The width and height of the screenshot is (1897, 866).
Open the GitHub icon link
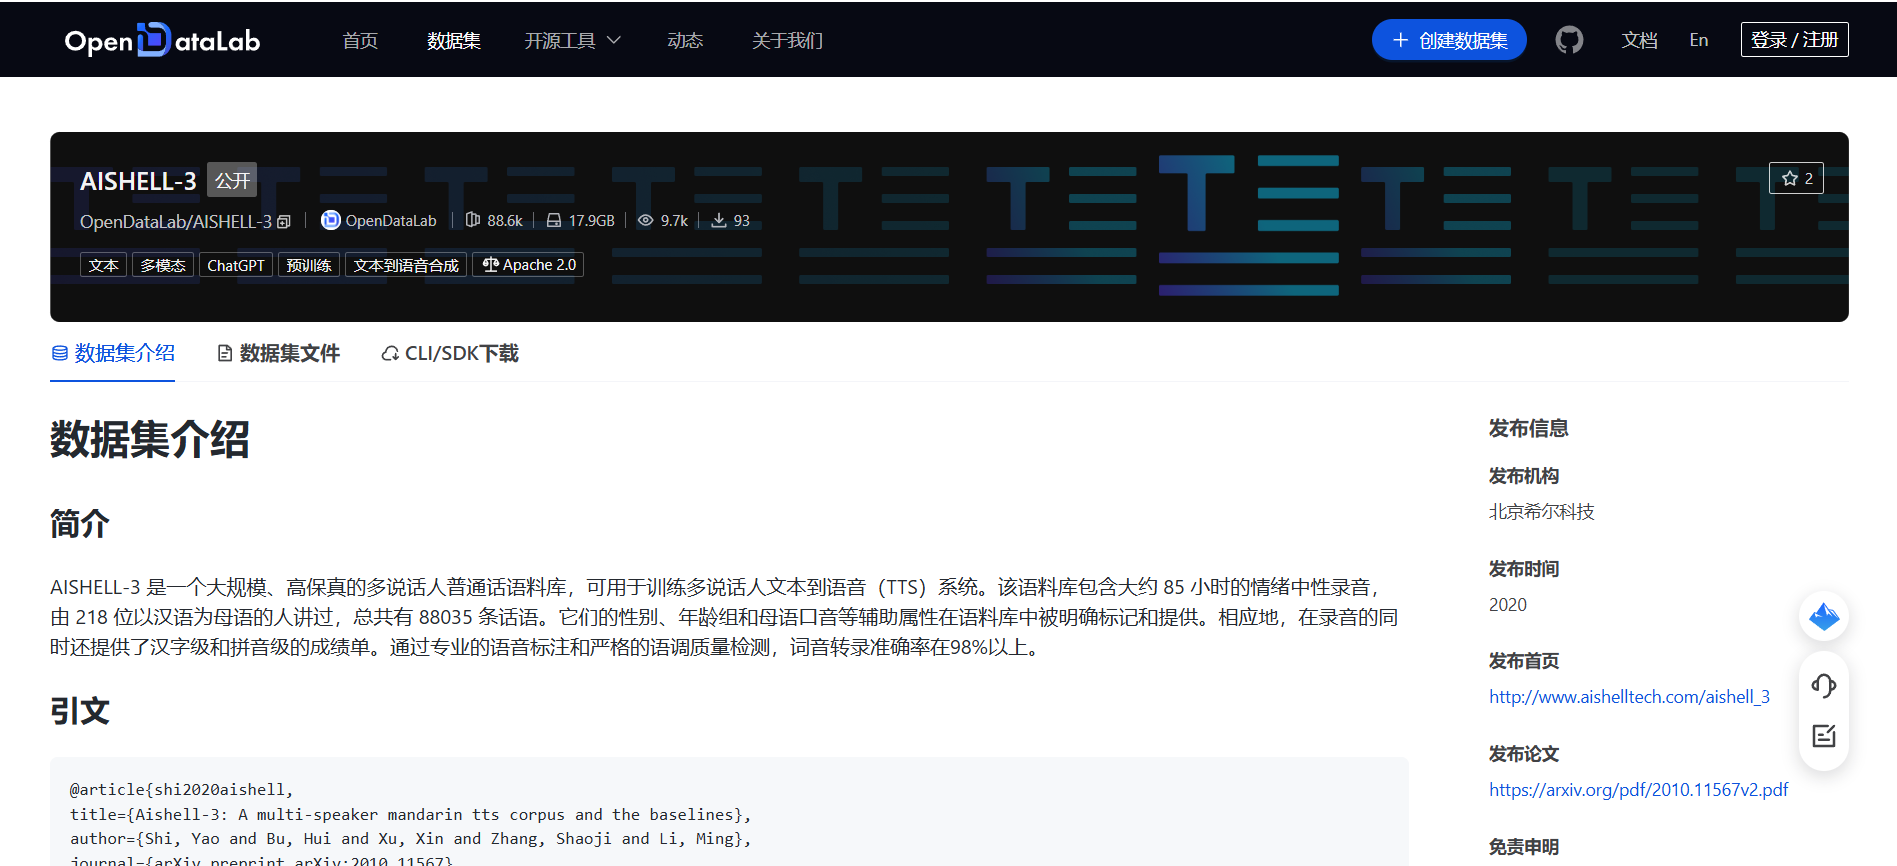[x=1569, y=40]
